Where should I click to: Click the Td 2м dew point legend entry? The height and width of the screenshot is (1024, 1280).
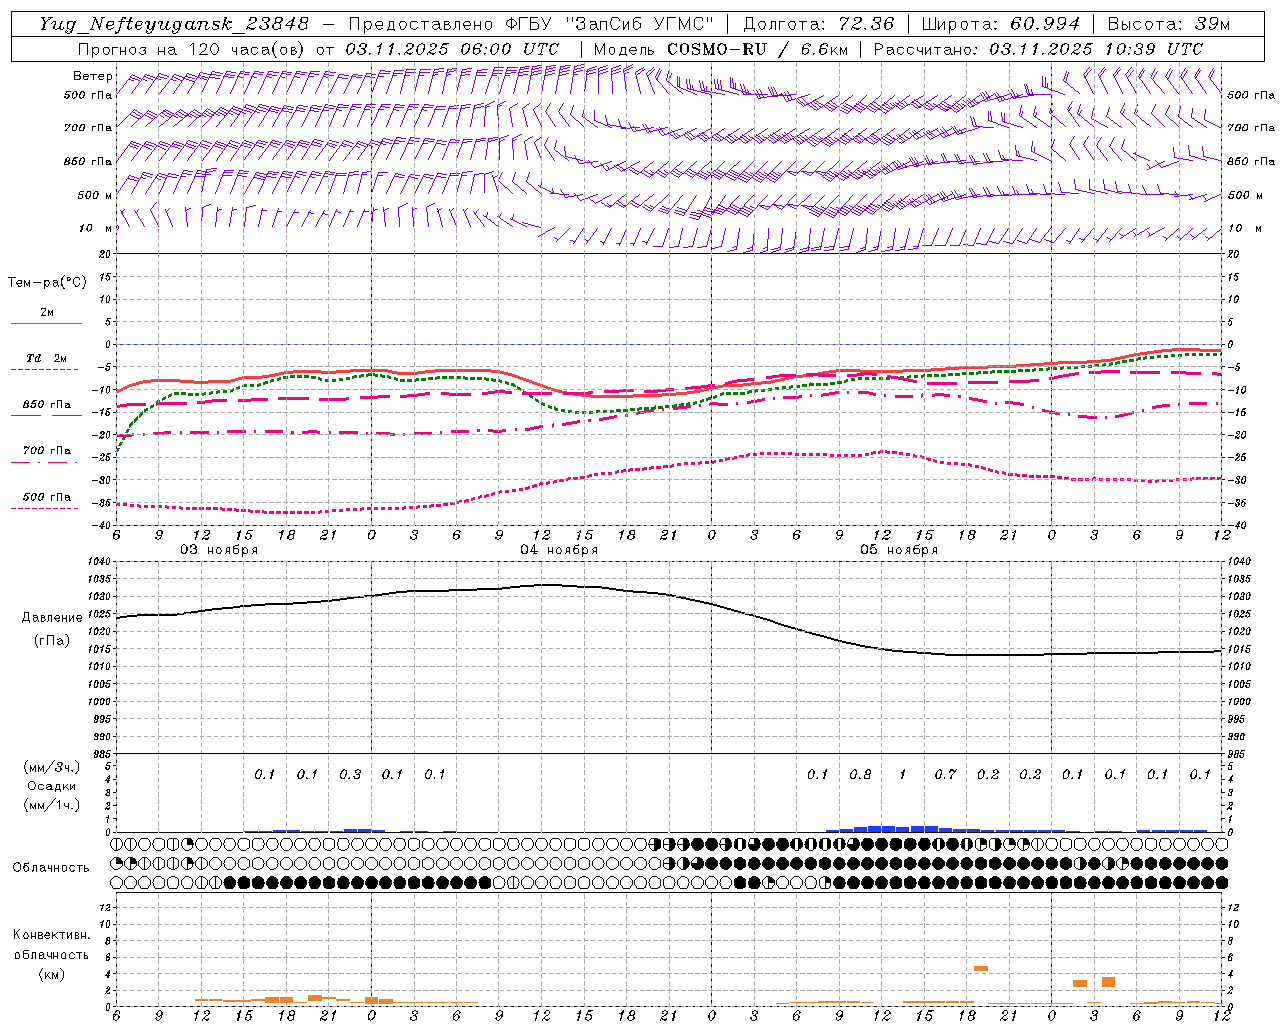46,358
